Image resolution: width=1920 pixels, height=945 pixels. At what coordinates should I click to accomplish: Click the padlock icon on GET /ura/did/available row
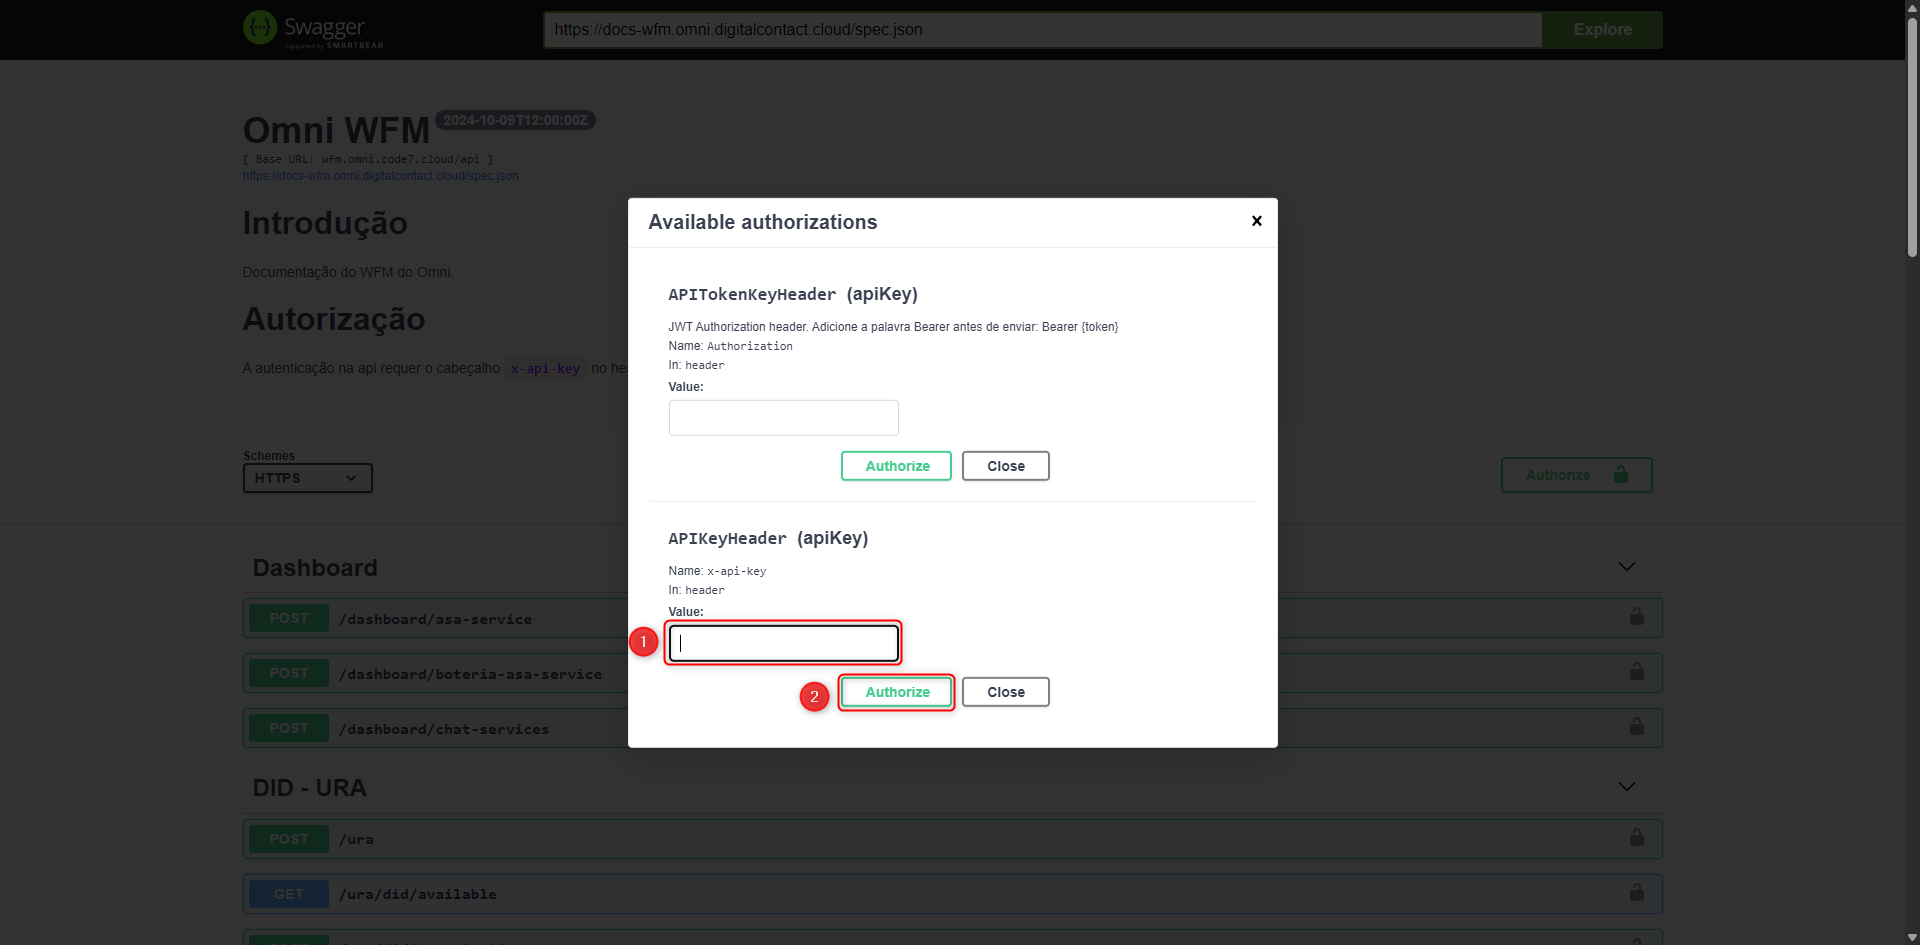coord(1636,893)
